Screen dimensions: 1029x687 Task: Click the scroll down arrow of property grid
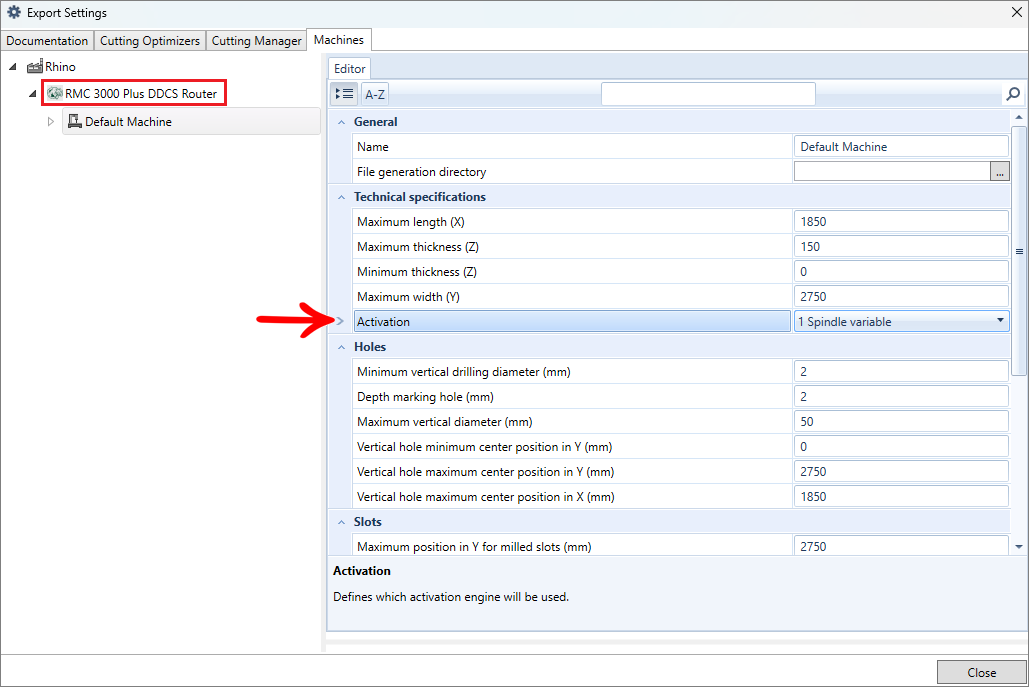click(1018, 546)
